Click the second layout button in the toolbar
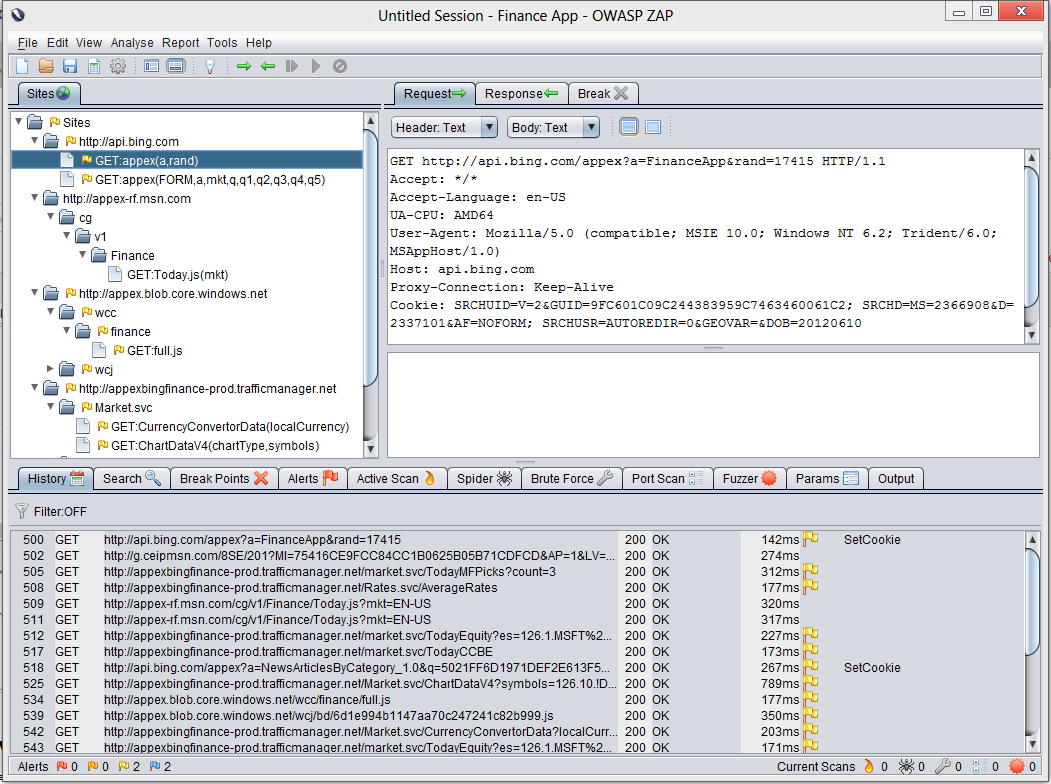The width and height of the screenshot is (1051, 784). tap(176, 66)
